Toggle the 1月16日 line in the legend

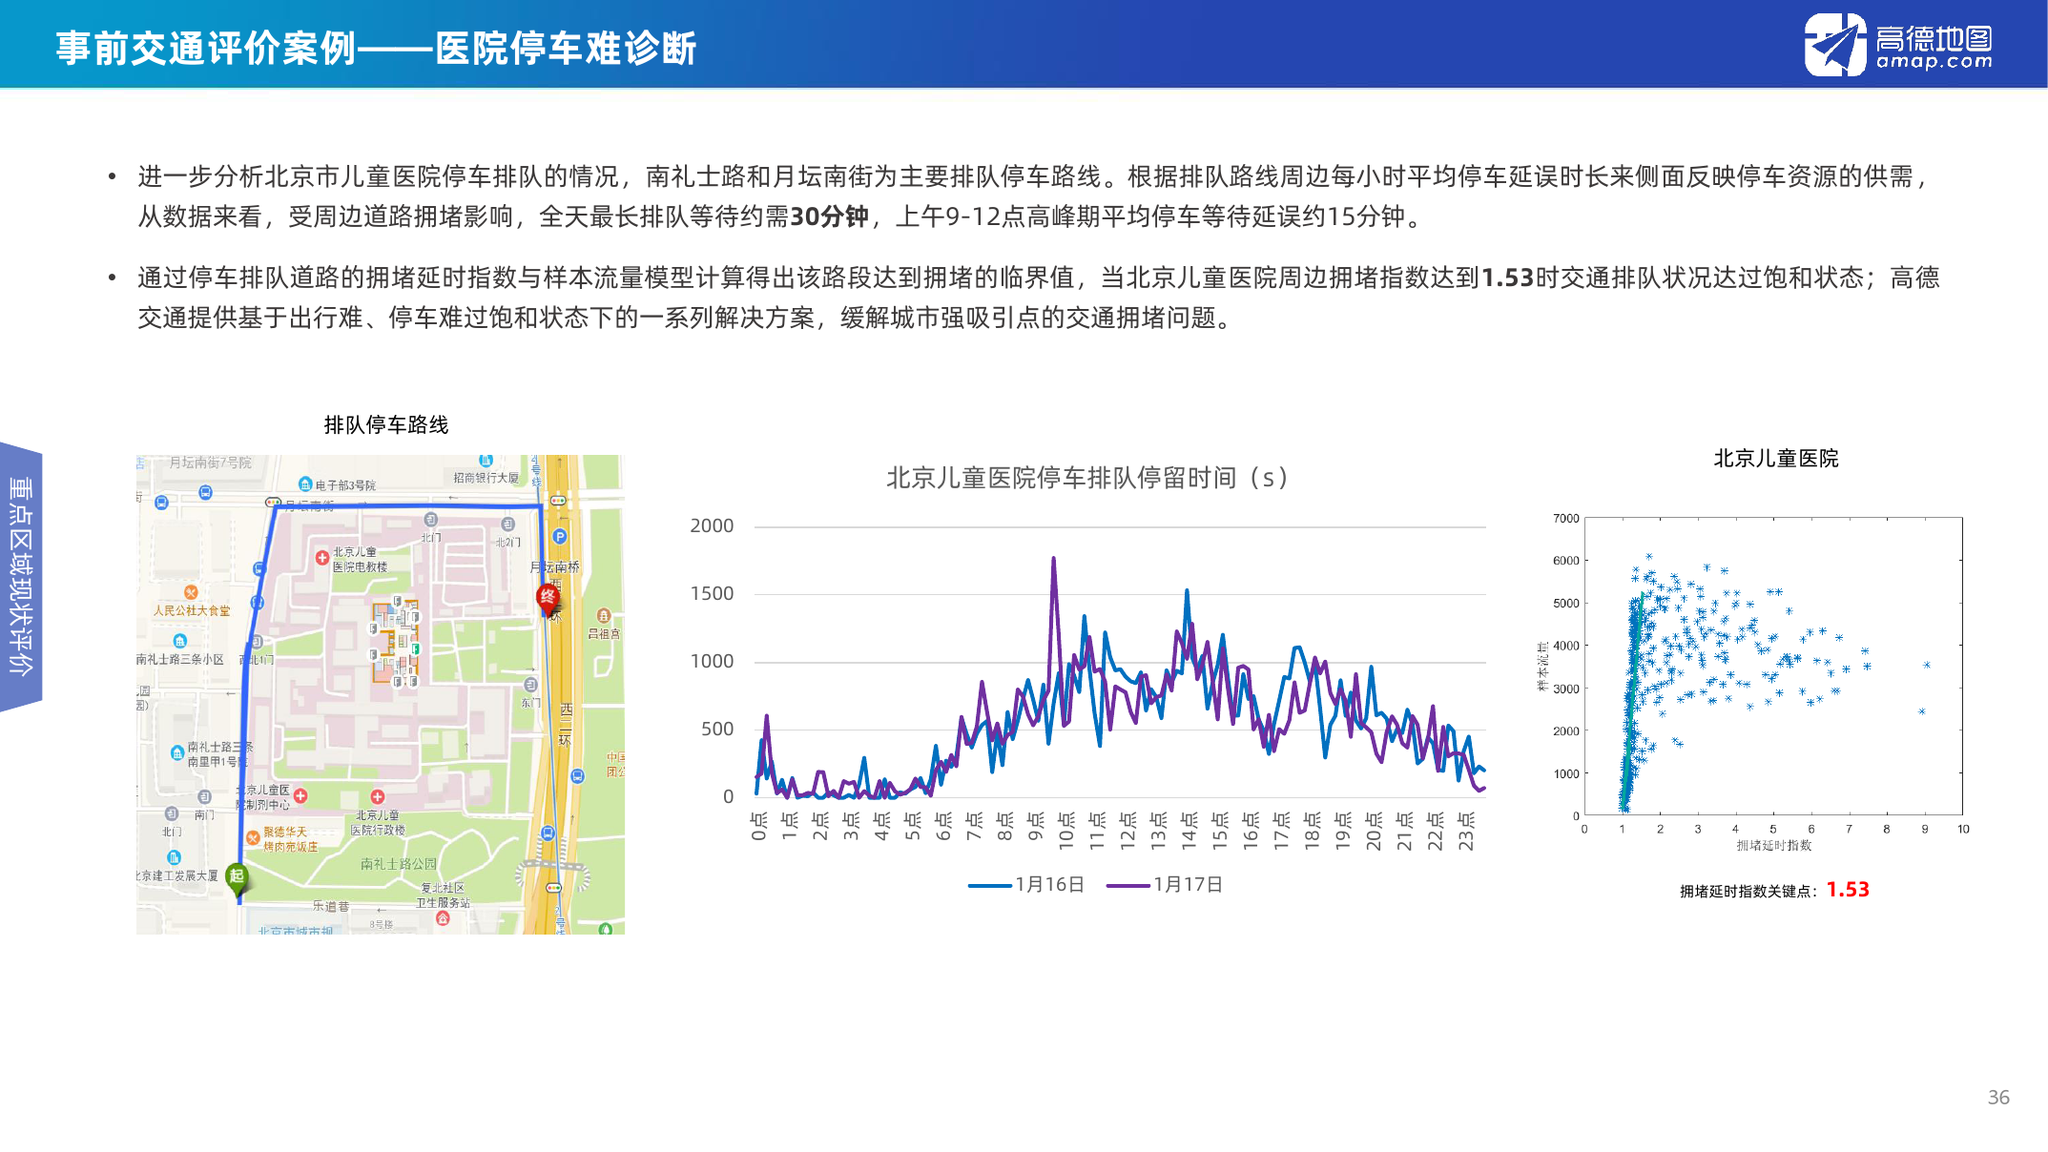[x=1030, y=884]
